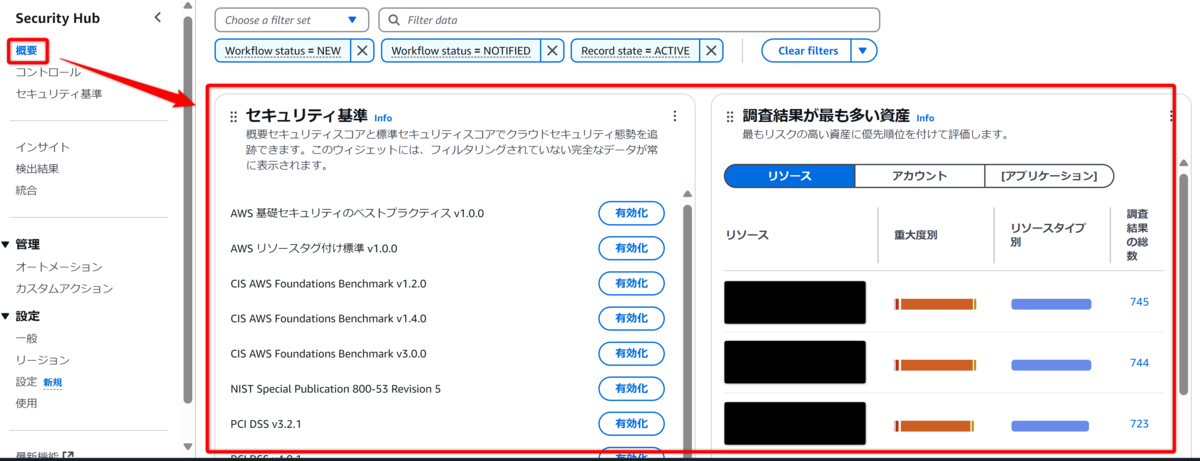Switch to the [アプリケーション] tab
The width and height of the screenshot is (1200, 461).
point(1049,176)
